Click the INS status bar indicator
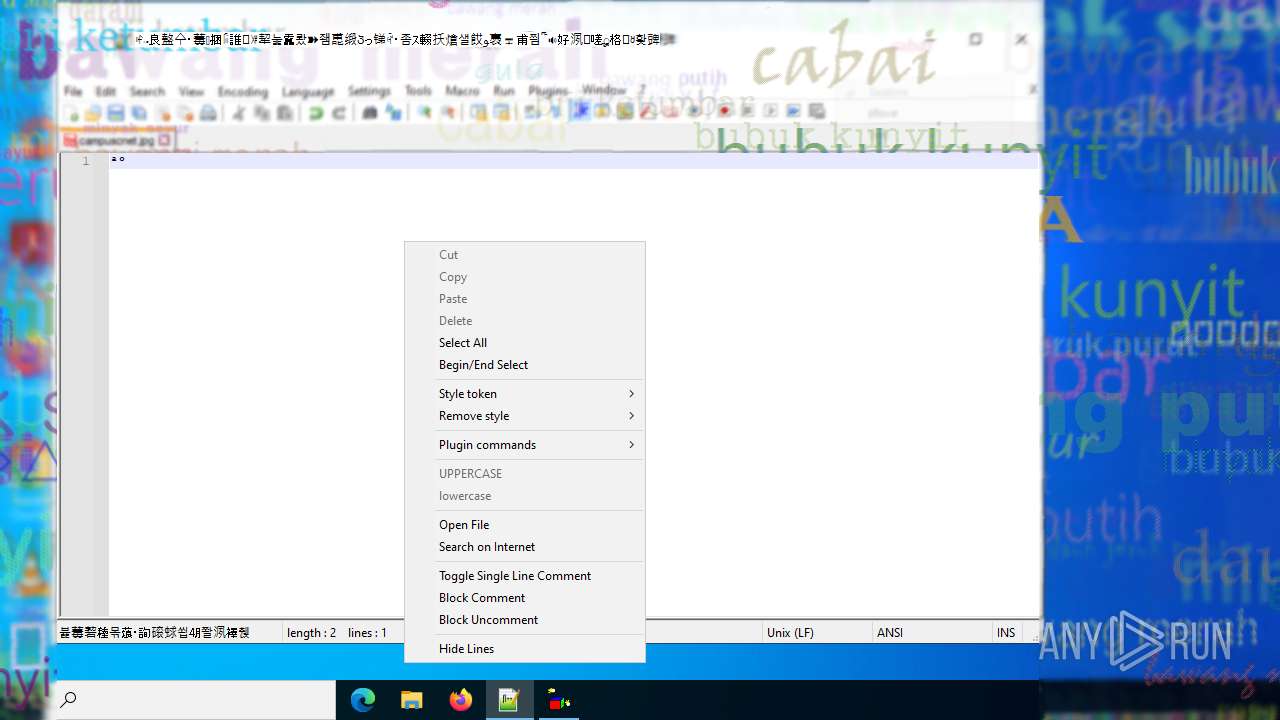This screenshot has width=1280, height=720. [1006, 633]
